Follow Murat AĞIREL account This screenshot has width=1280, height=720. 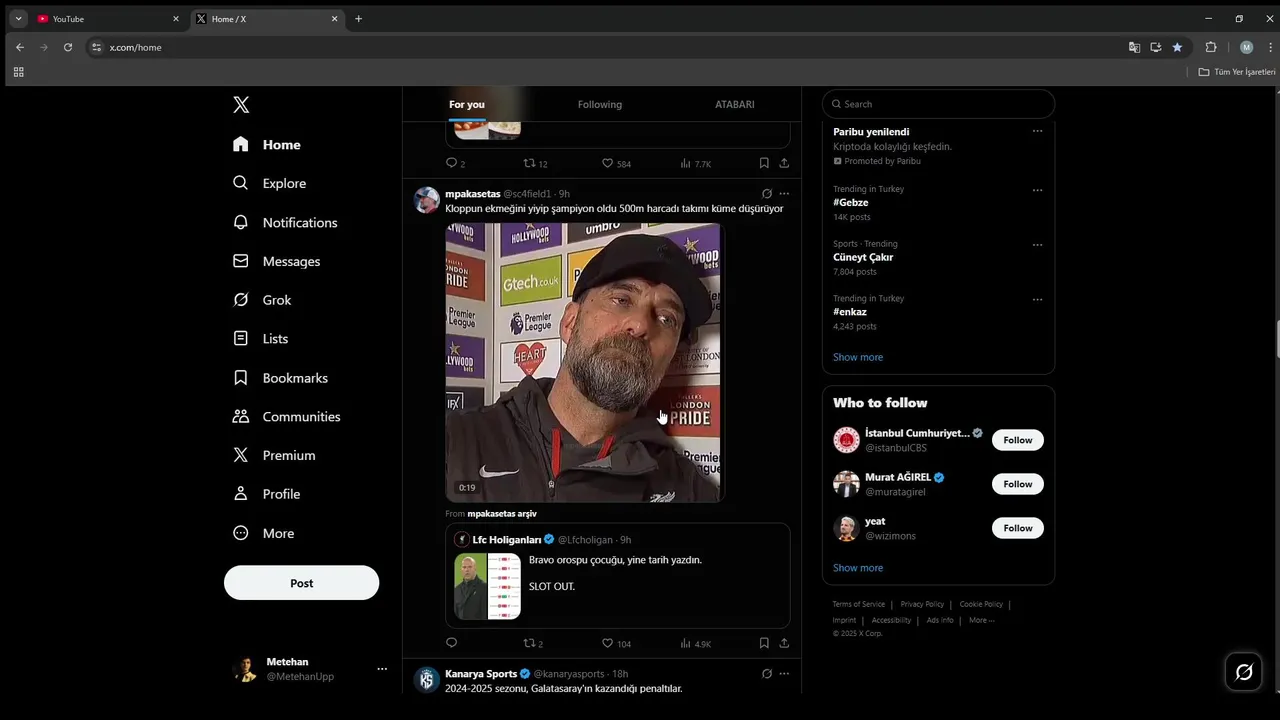pos(1018,484)
